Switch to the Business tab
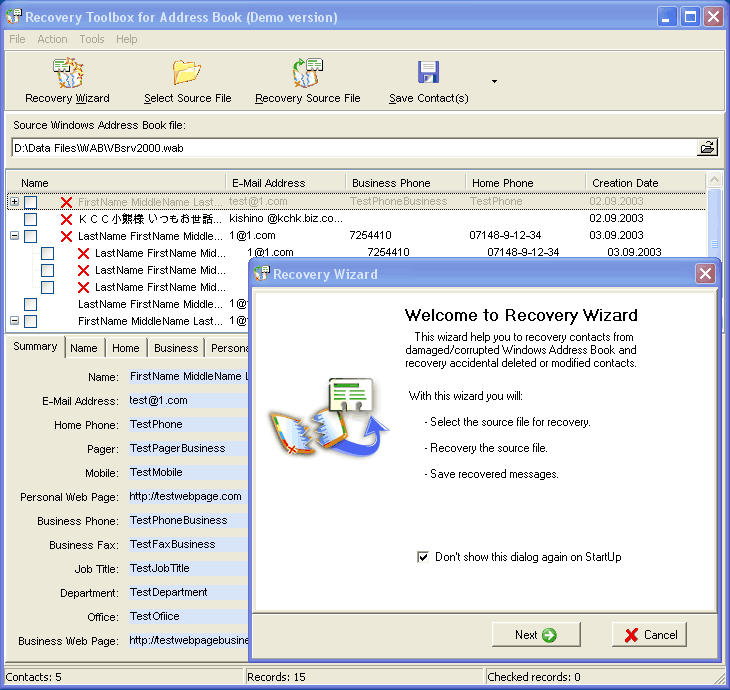This screenshot has height=690, width=730. 176,348
